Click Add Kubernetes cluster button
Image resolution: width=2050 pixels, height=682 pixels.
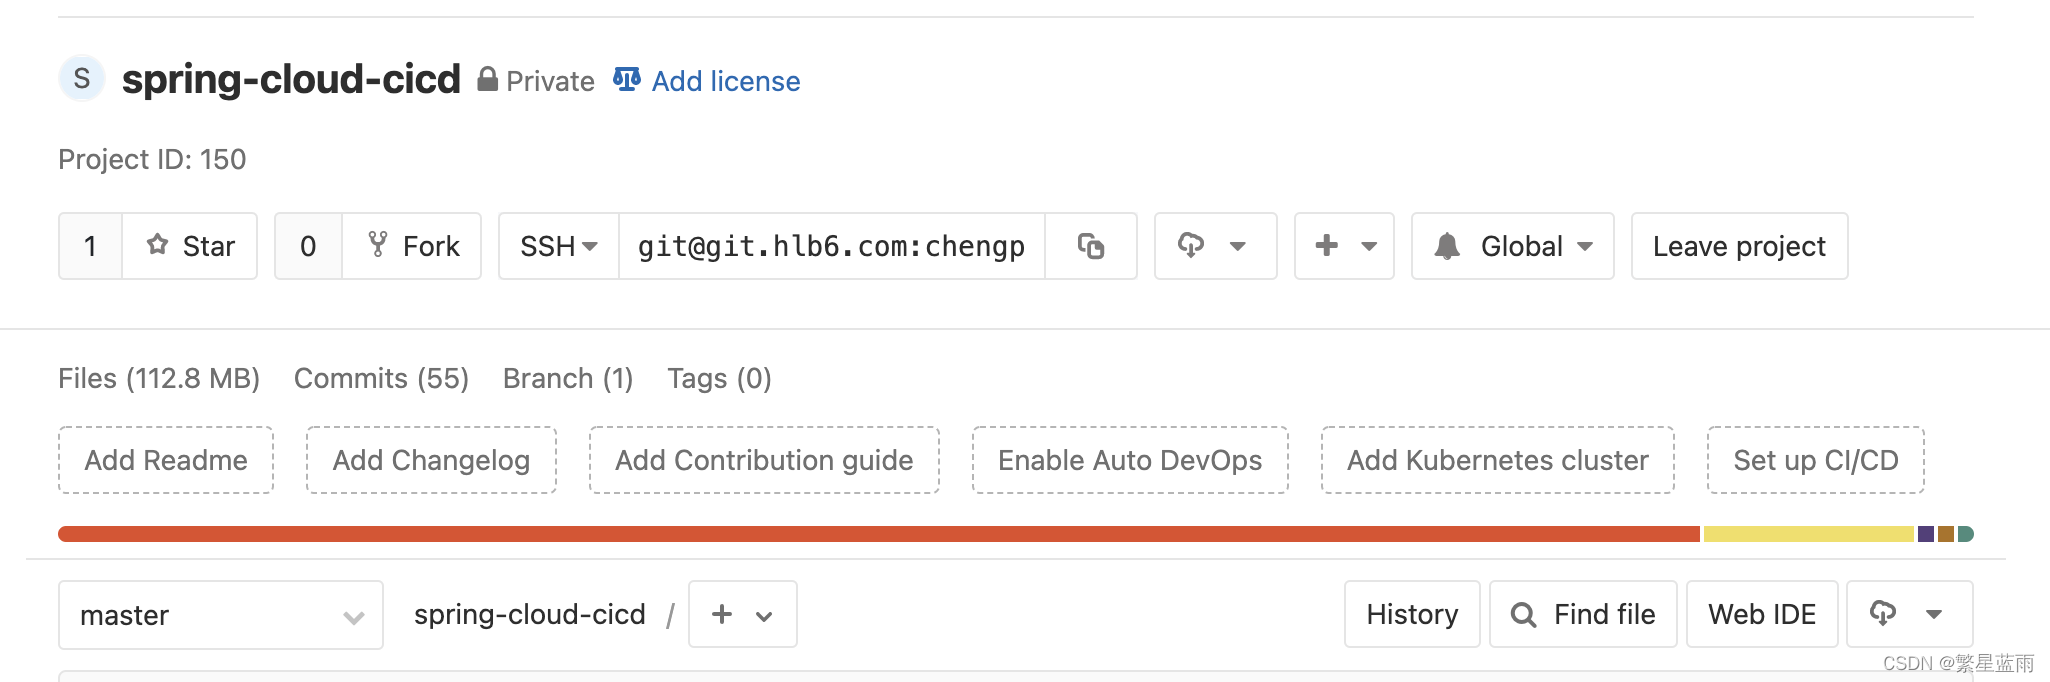(x=1497, y=460)
